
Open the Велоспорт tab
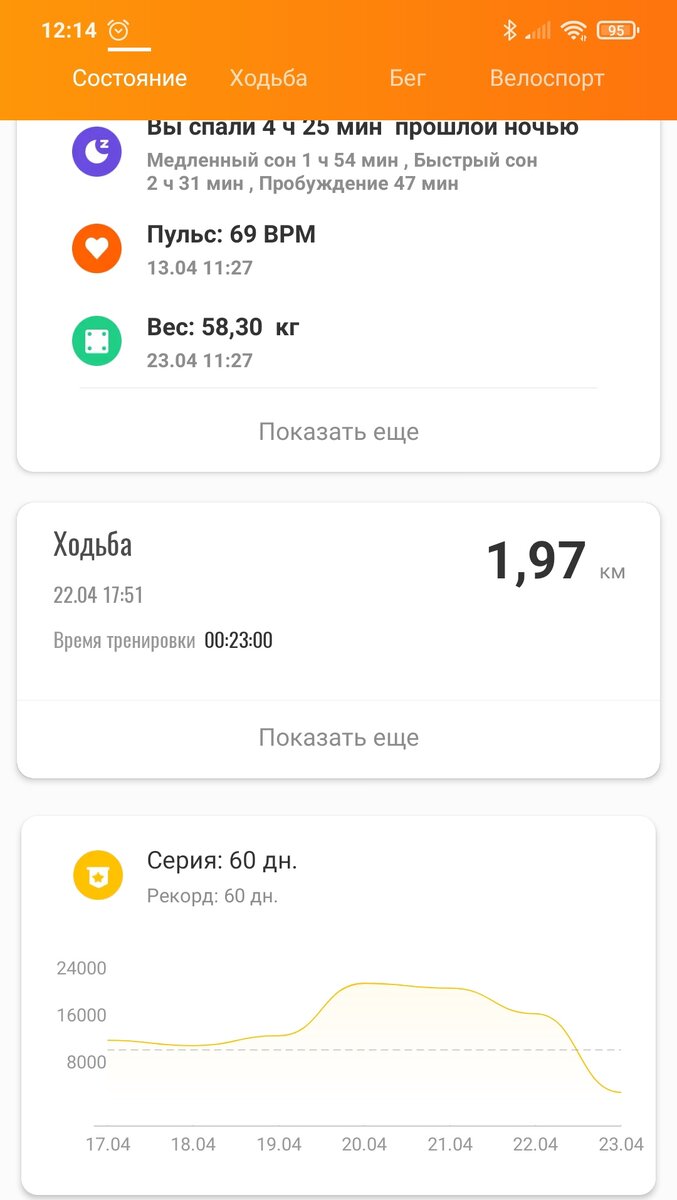(x=546, y=77)
